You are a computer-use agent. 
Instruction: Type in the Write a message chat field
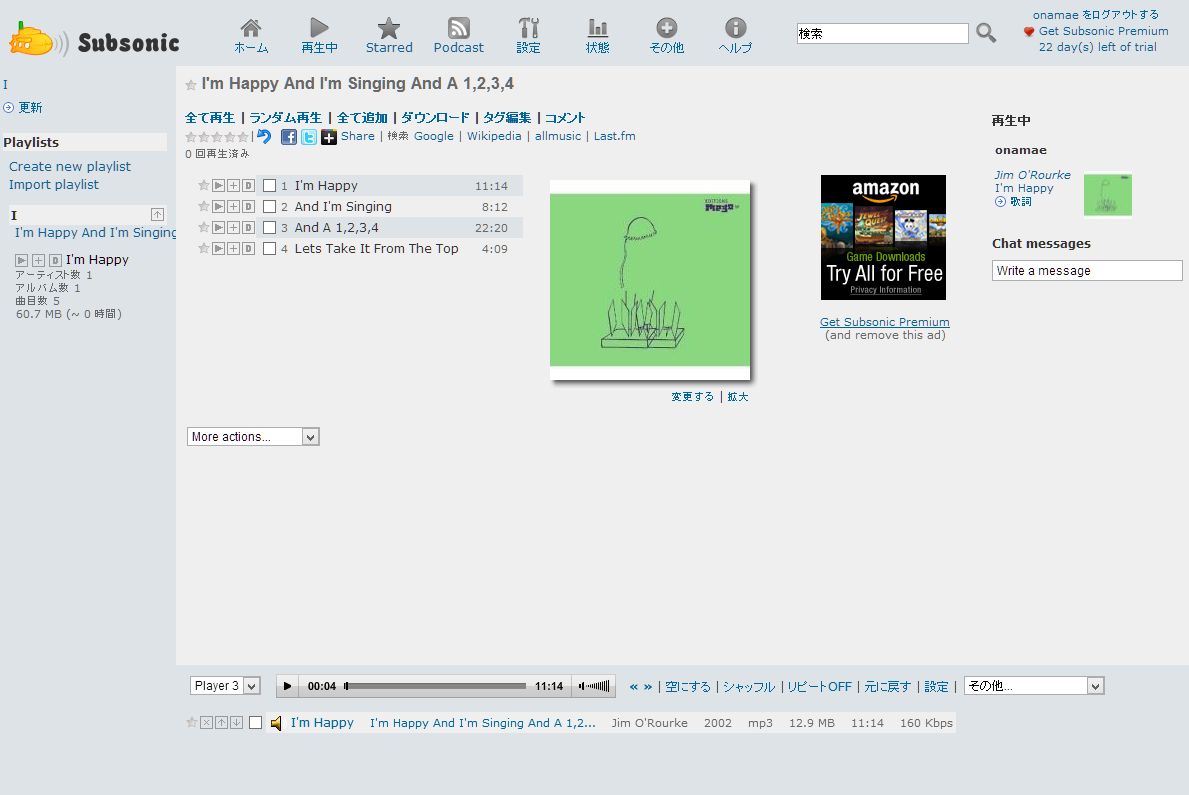[x=1087, y=271]
